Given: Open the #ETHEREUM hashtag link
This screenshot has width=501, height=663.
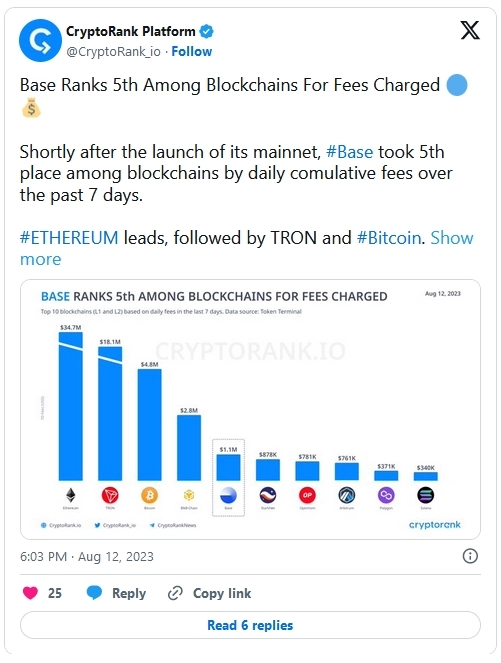Looking at the screenshot, I should 69,238.
